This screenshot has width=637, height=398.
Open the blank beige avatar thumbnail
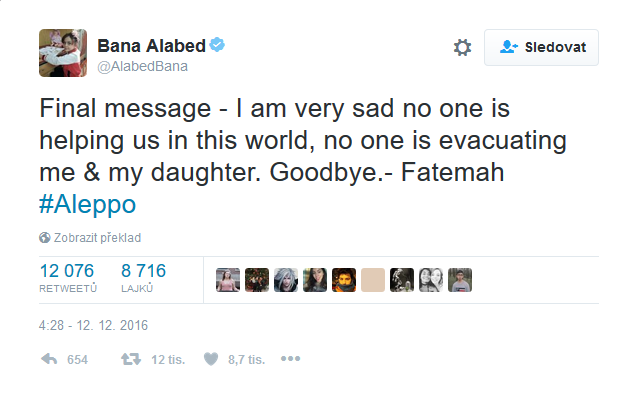click(x=373, y=280)
